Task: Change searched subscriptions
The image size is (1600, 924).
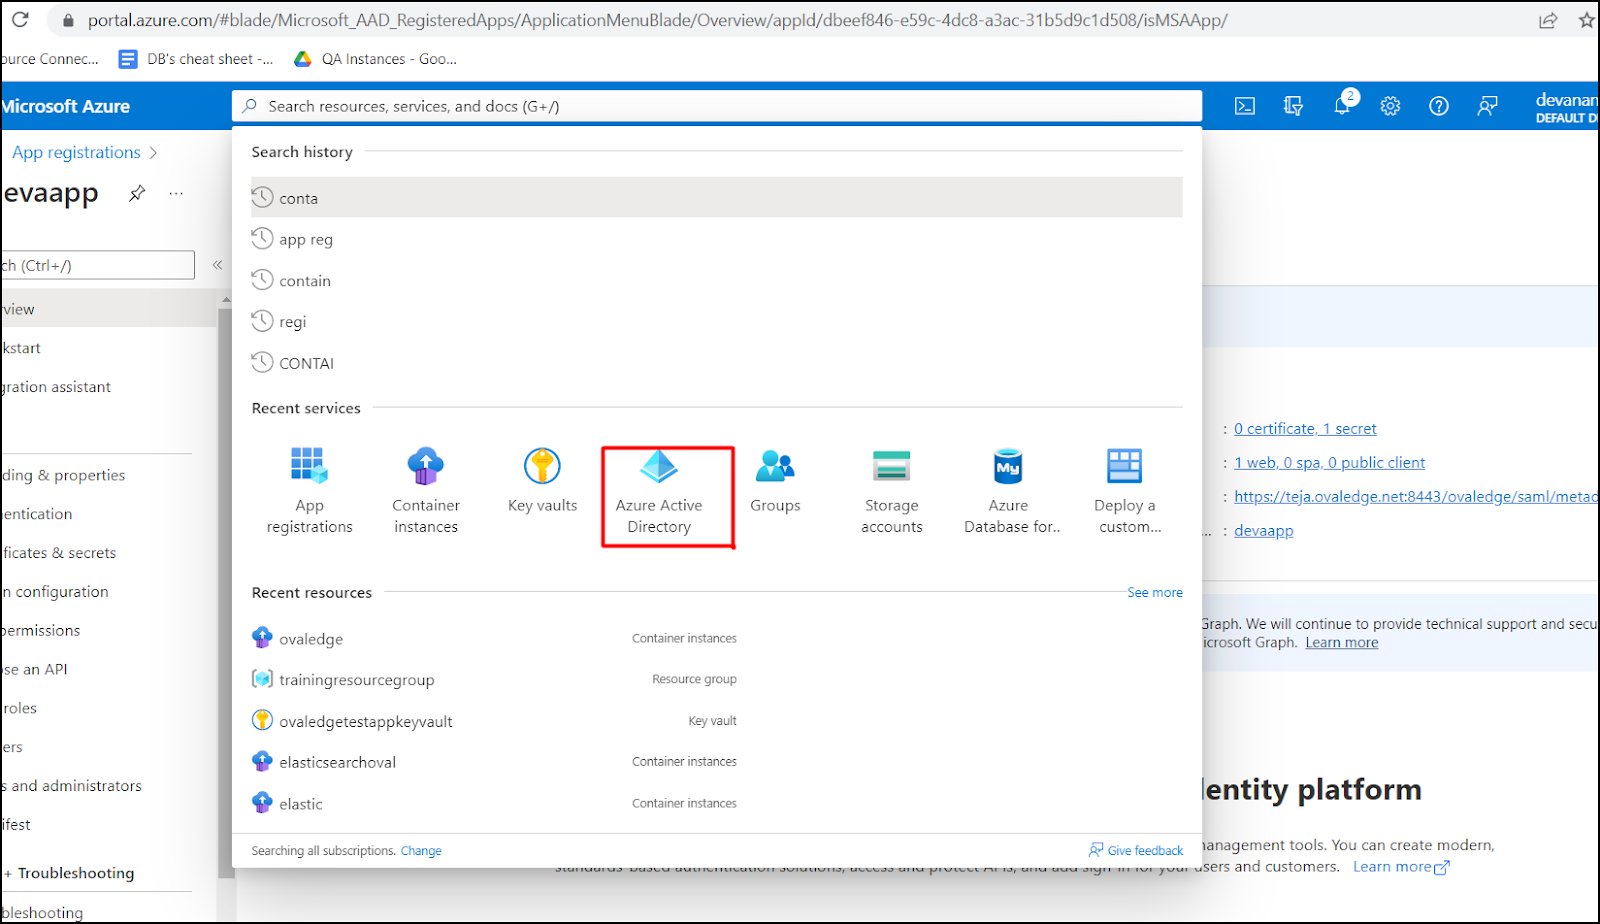Action: click(421, 851)
